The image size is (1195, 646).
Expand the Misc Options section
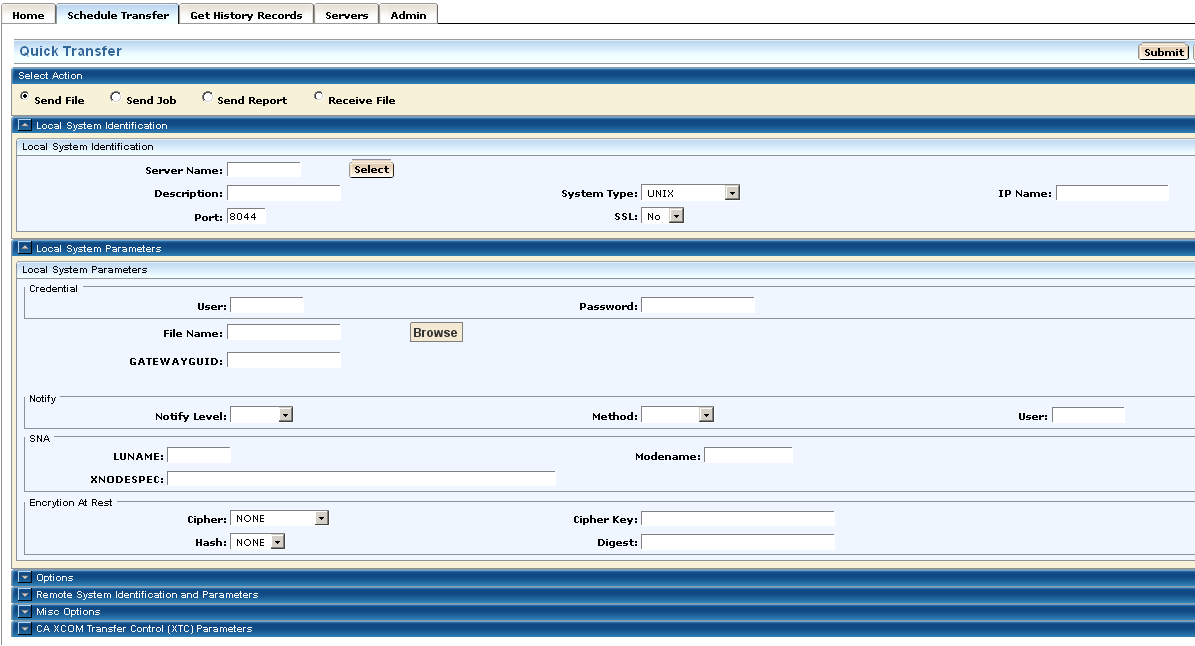[x=25, y=612]
